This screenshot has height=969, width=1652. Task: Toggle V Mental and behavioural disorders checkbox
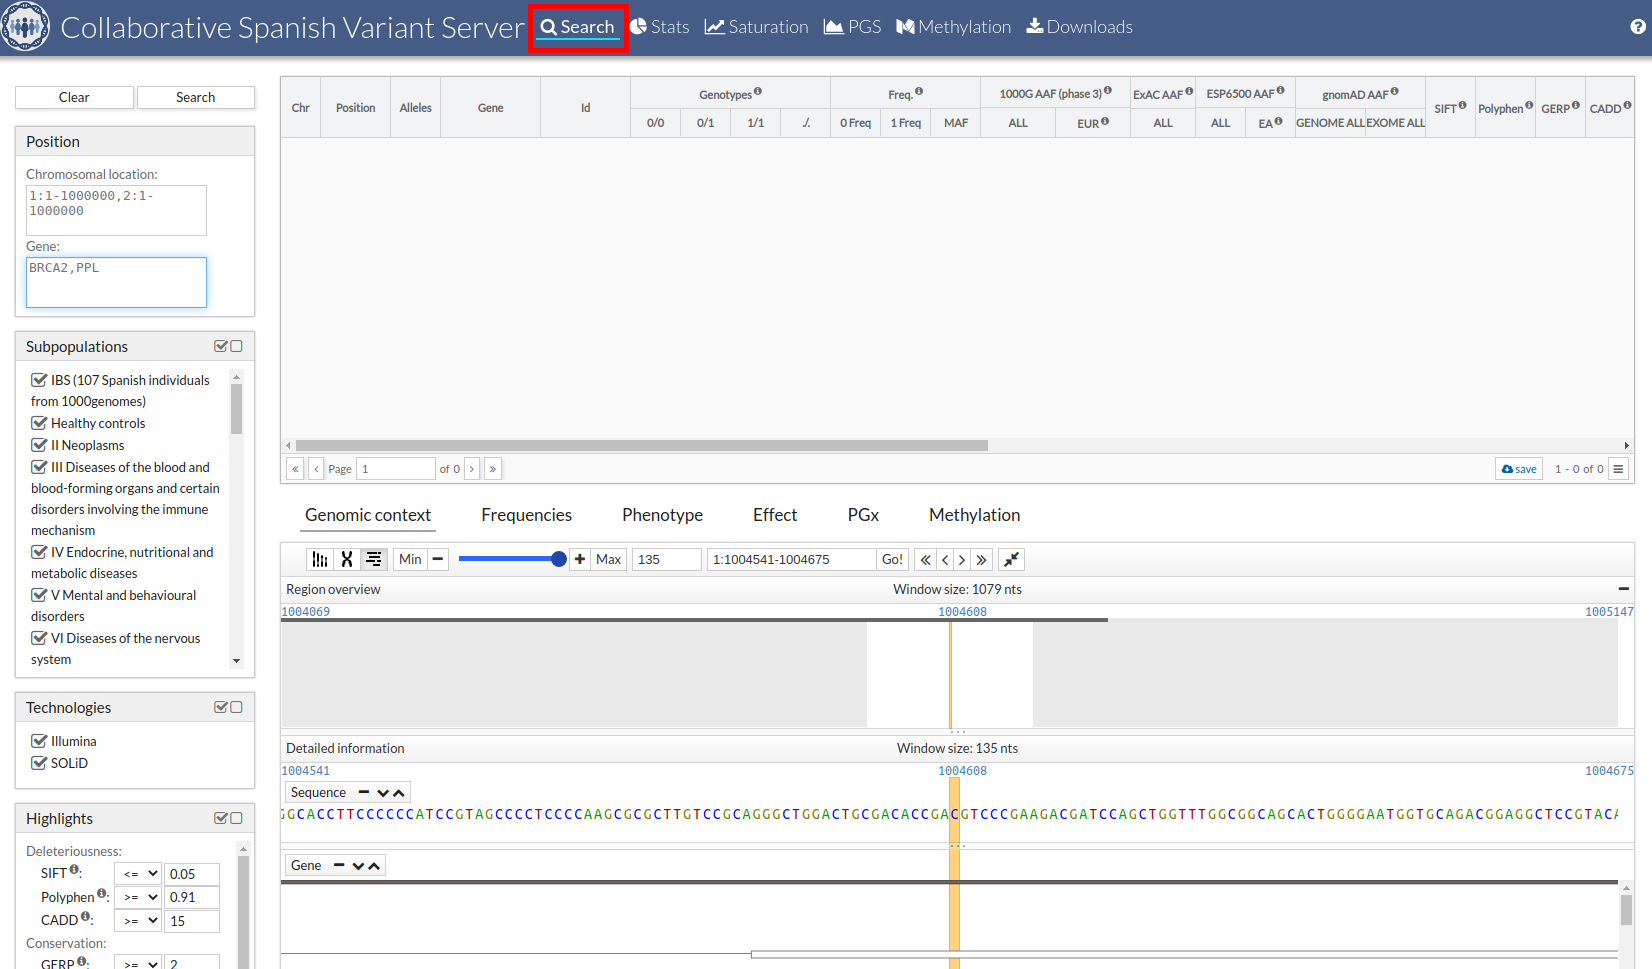pyautogui.click(x=39, y=595)
